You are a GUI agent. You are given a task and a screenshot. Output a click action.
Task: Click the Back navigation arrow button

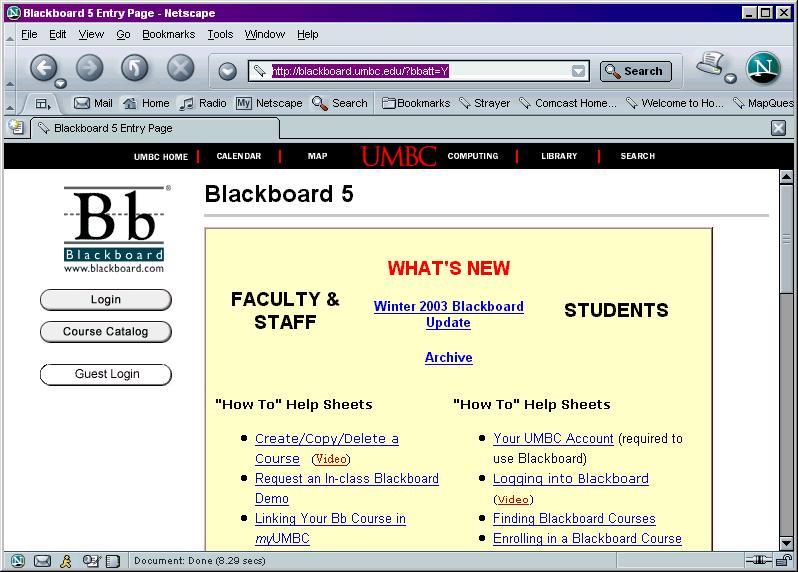click(x=43, y=68)
